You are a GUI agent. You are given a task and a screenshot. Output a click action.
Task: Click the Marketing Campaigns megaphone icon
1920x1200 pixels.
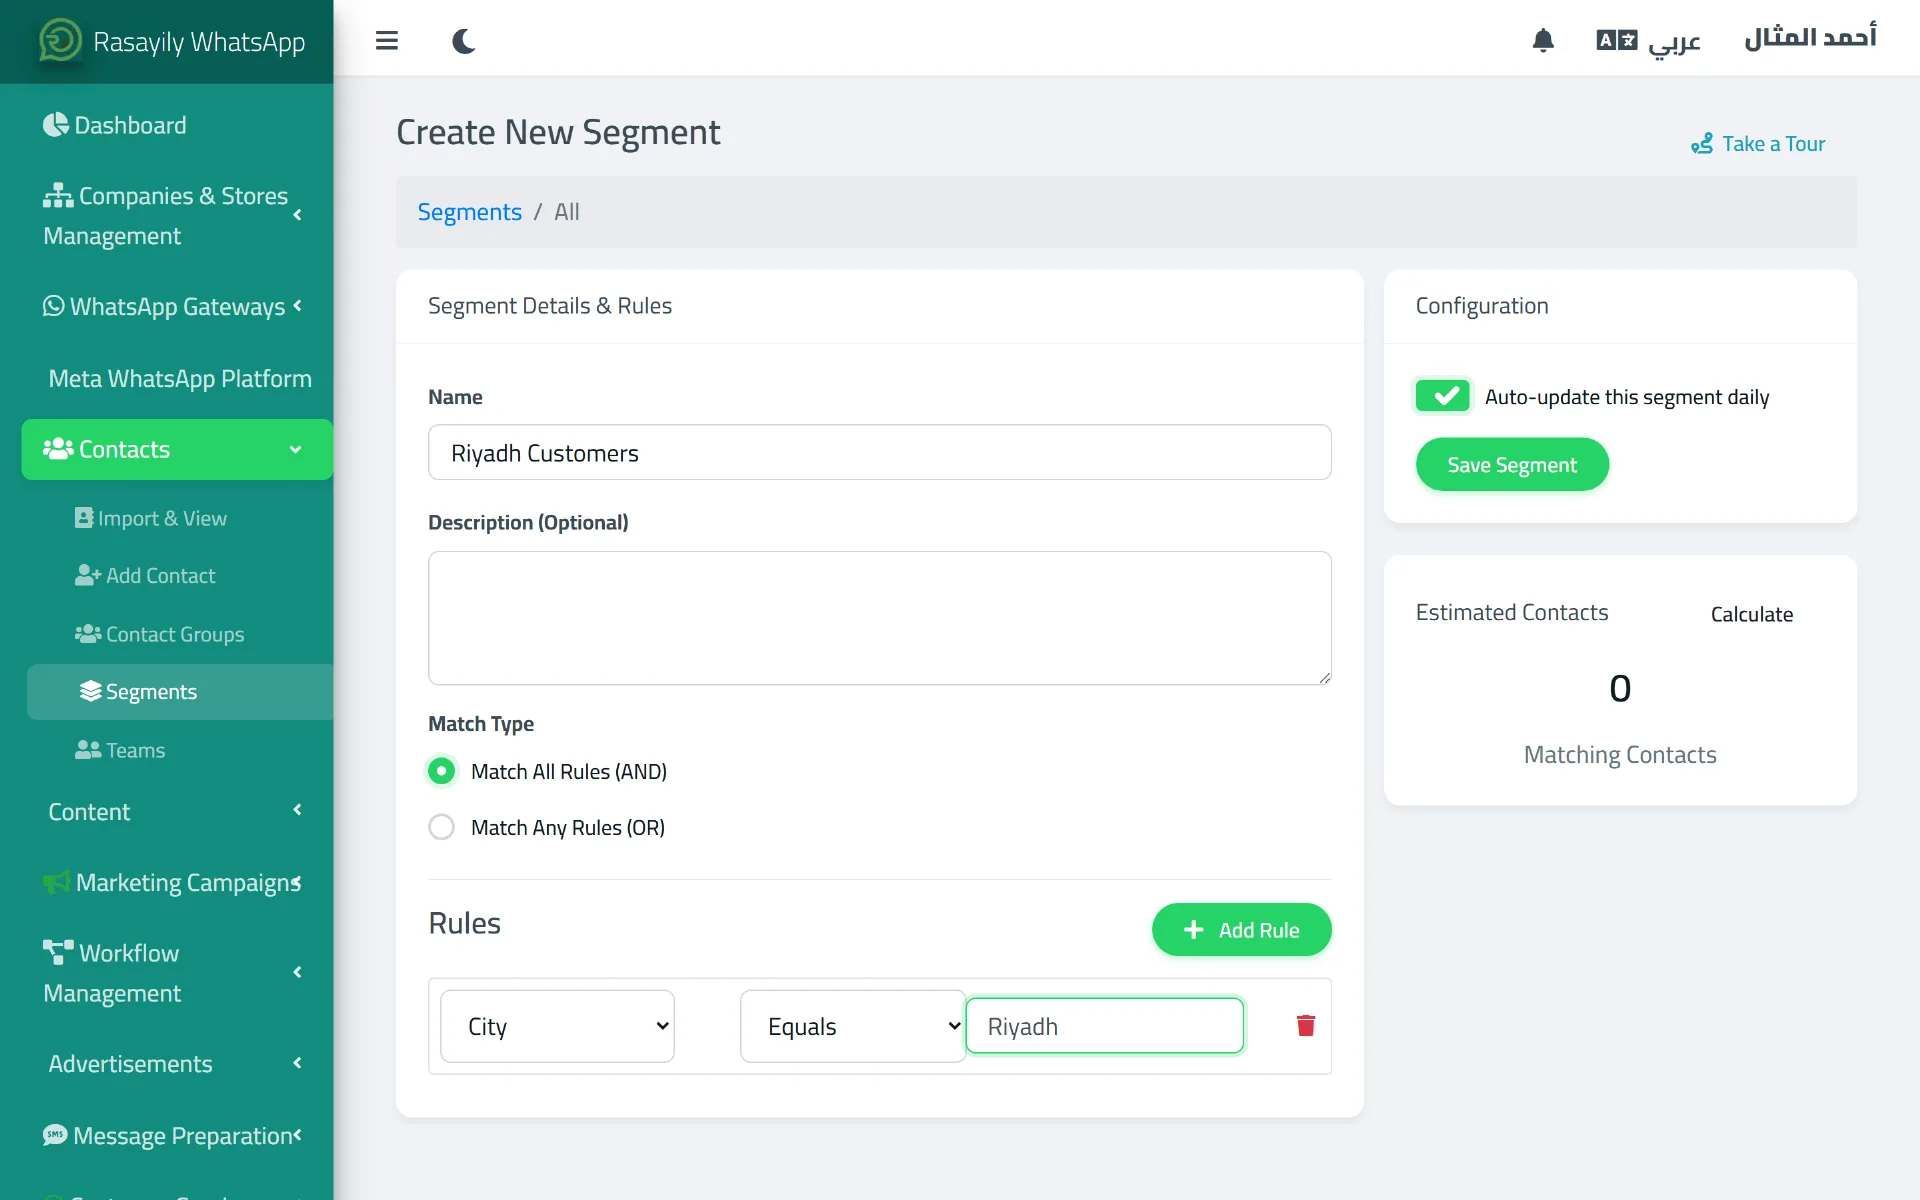[x=57, y=883]
